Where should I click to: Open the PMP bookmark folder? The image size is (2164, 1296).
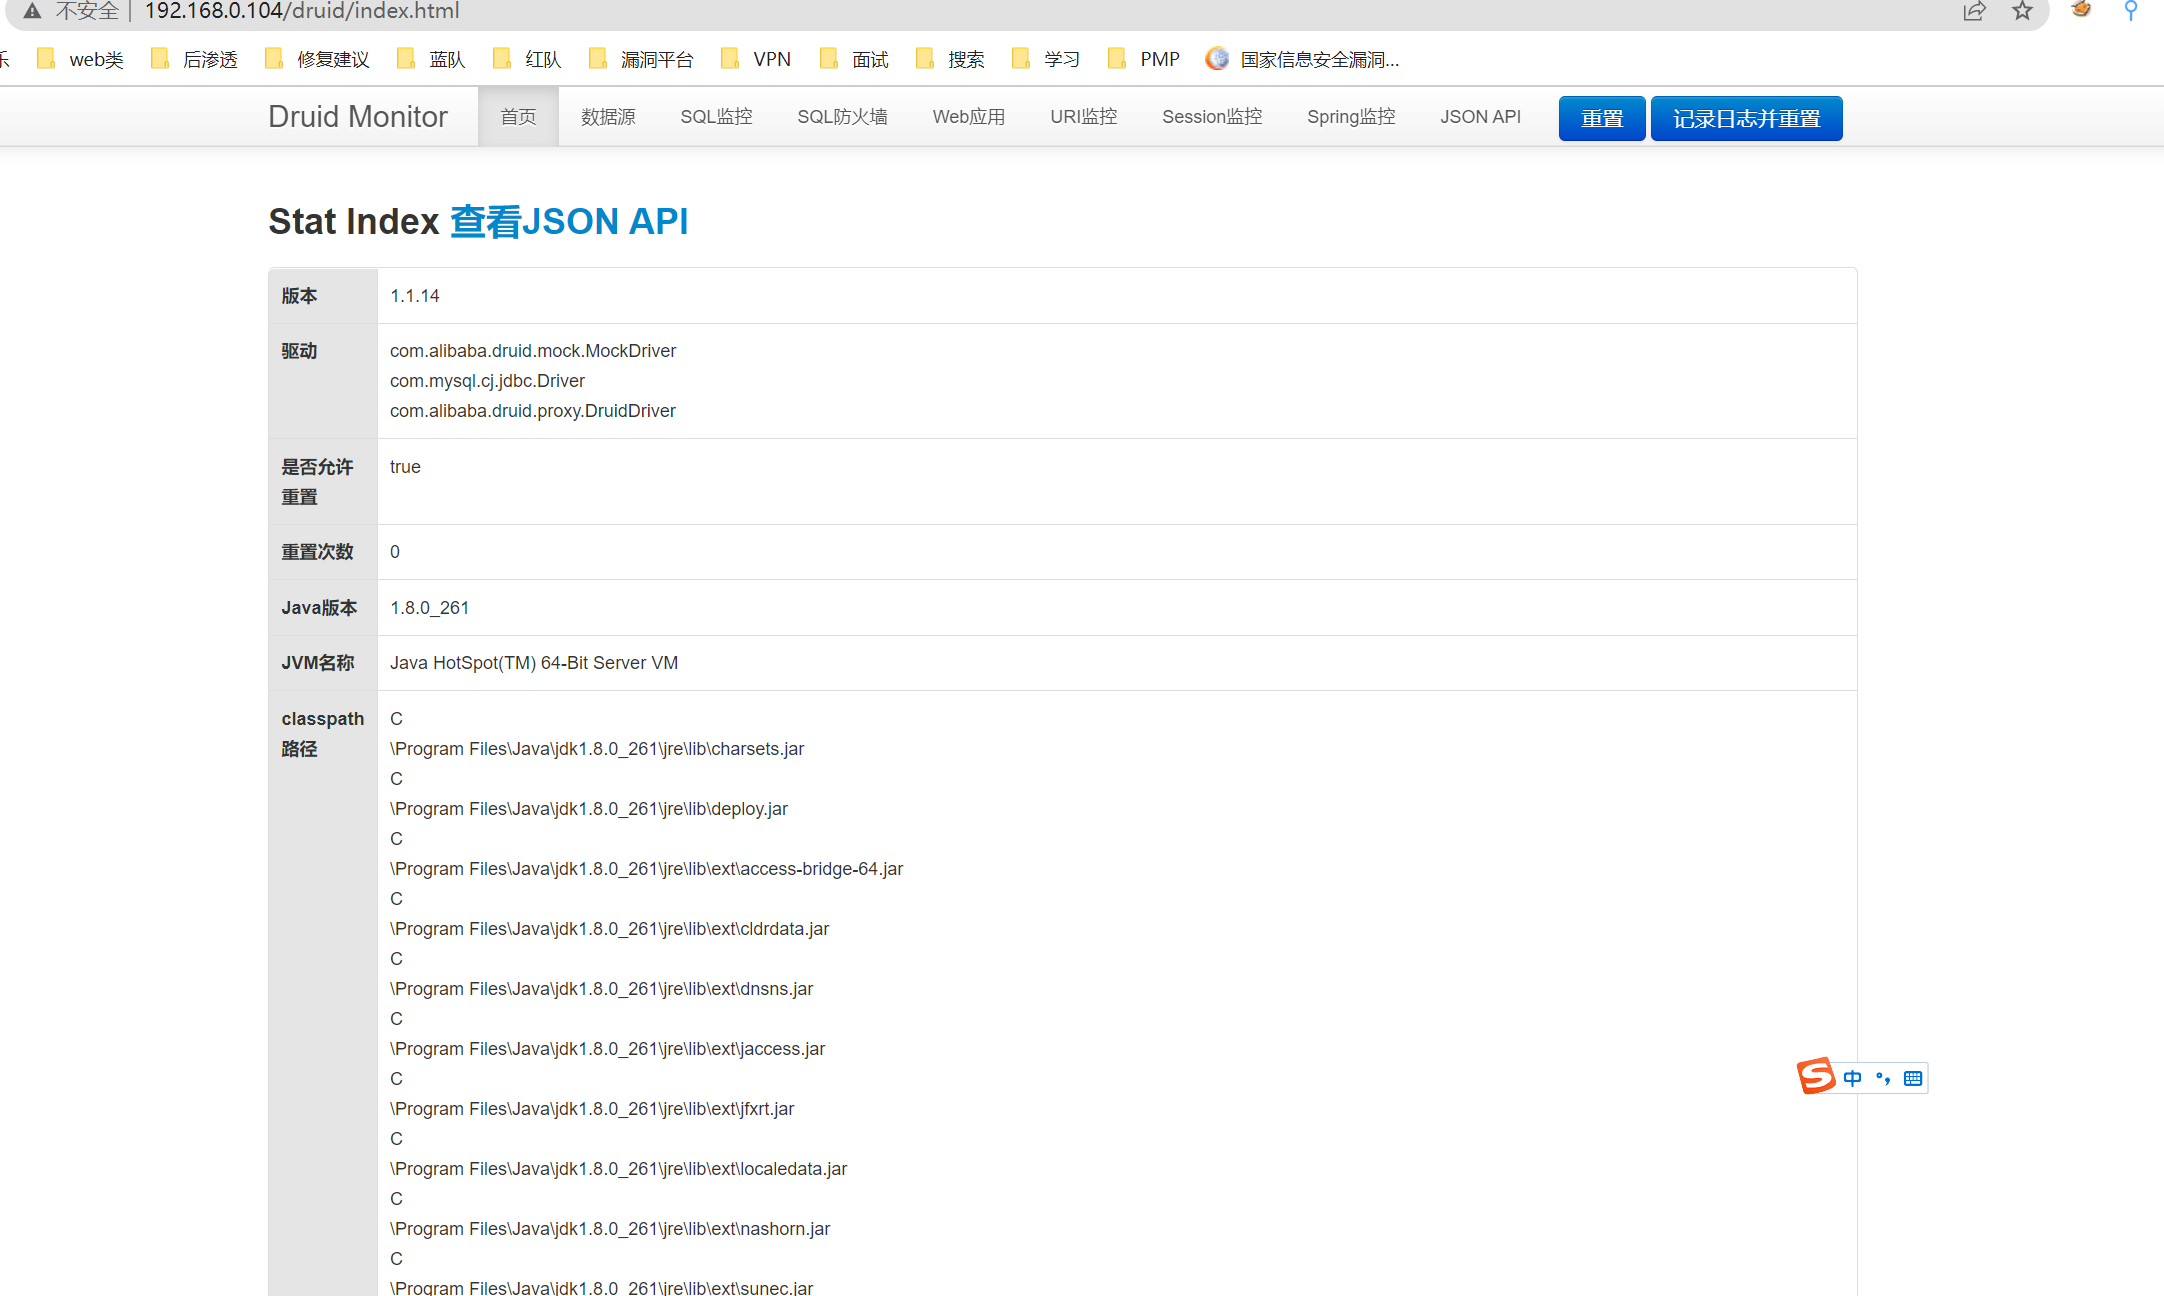click(1144, 59)
